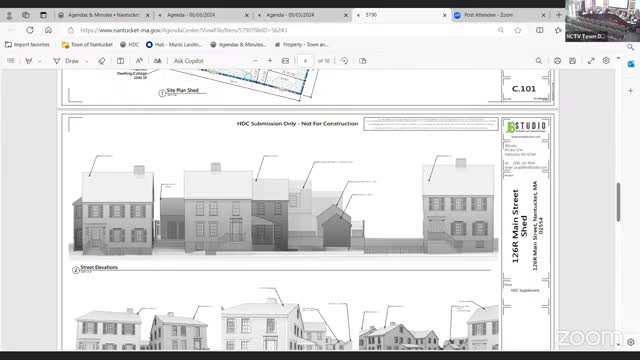Select the Erase tool

coord(101,61)
